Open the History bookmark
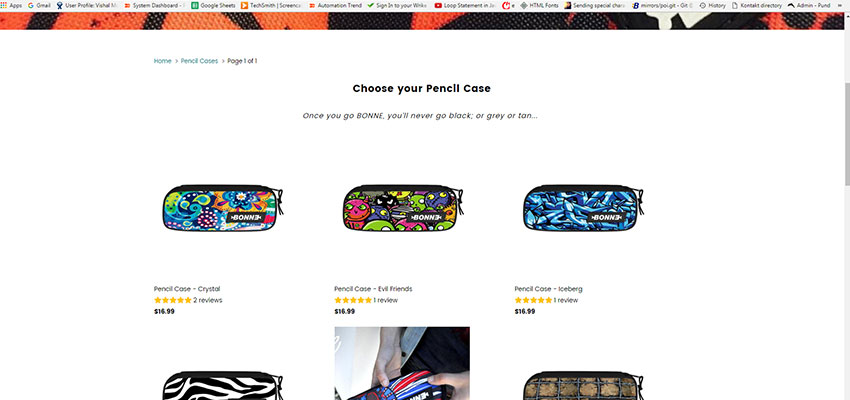This screenshot has width=850, height=400. (x=712, y=5)
